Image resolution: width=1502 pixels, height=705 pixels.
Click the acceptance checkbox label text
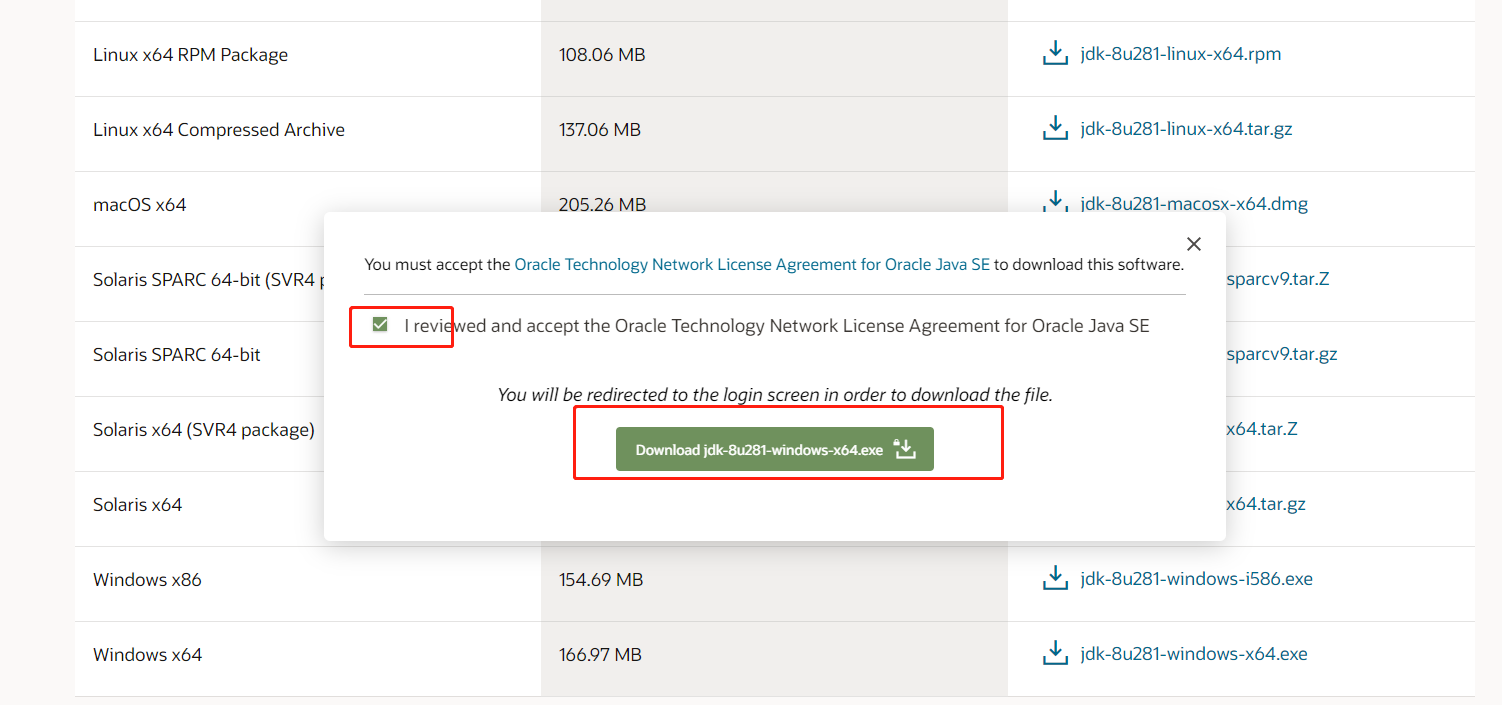776,326
